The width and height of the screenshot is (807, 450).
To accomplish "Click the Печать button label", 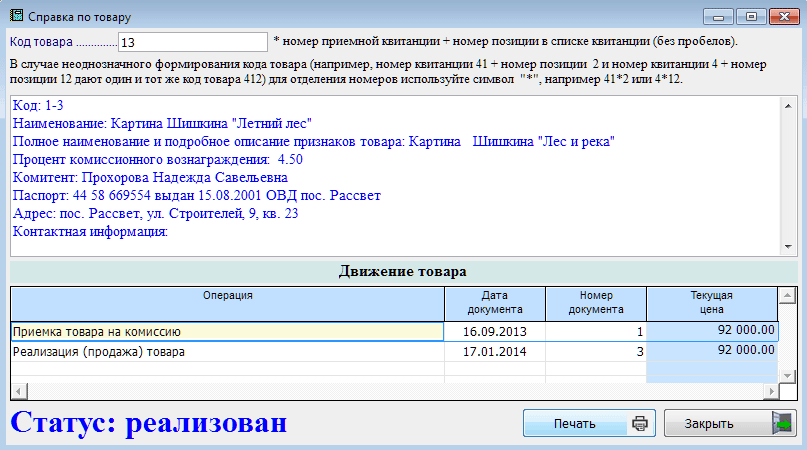I will click(x=574, y=424).
